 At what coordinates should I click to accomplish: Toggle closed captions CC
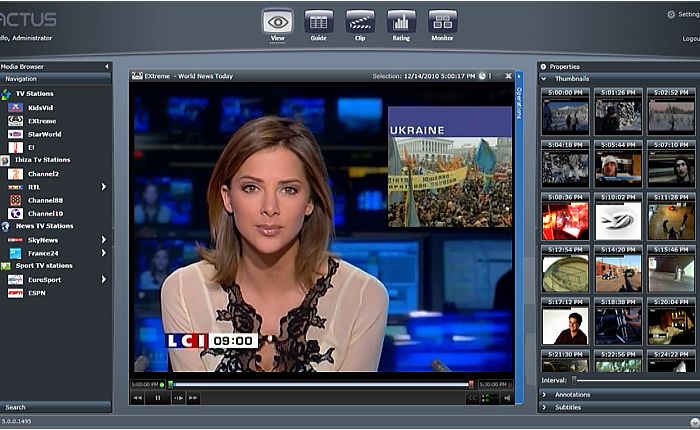click(x=472, y=398)
